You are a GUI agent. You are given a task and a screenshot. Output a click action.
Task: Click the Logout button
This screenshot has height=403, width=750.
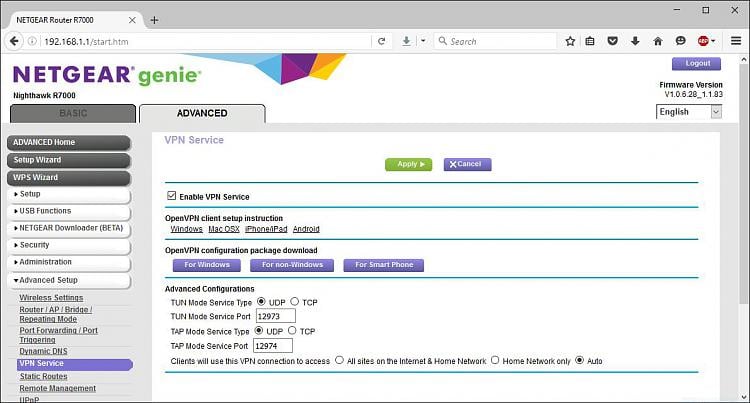tap(696, 64)
